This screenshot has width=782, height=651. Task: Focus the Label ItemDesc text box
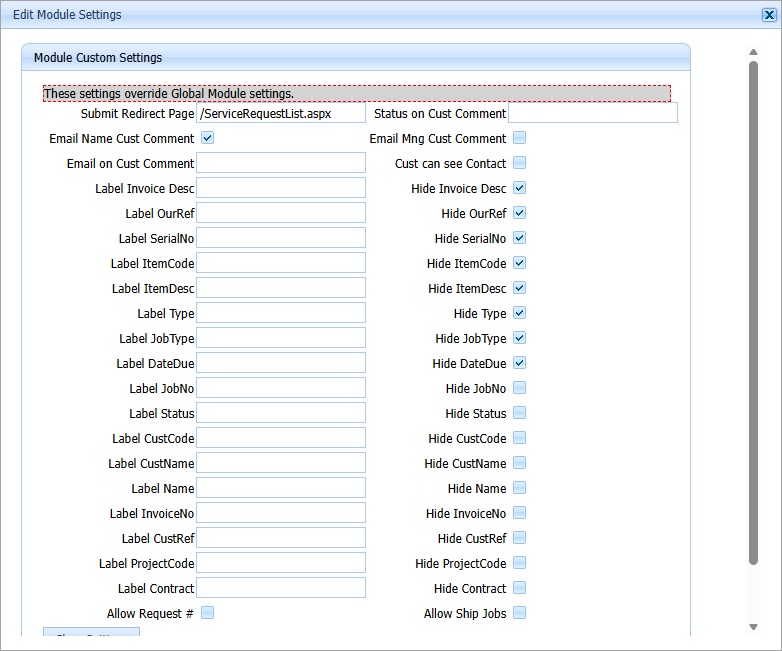pos(281,288)
